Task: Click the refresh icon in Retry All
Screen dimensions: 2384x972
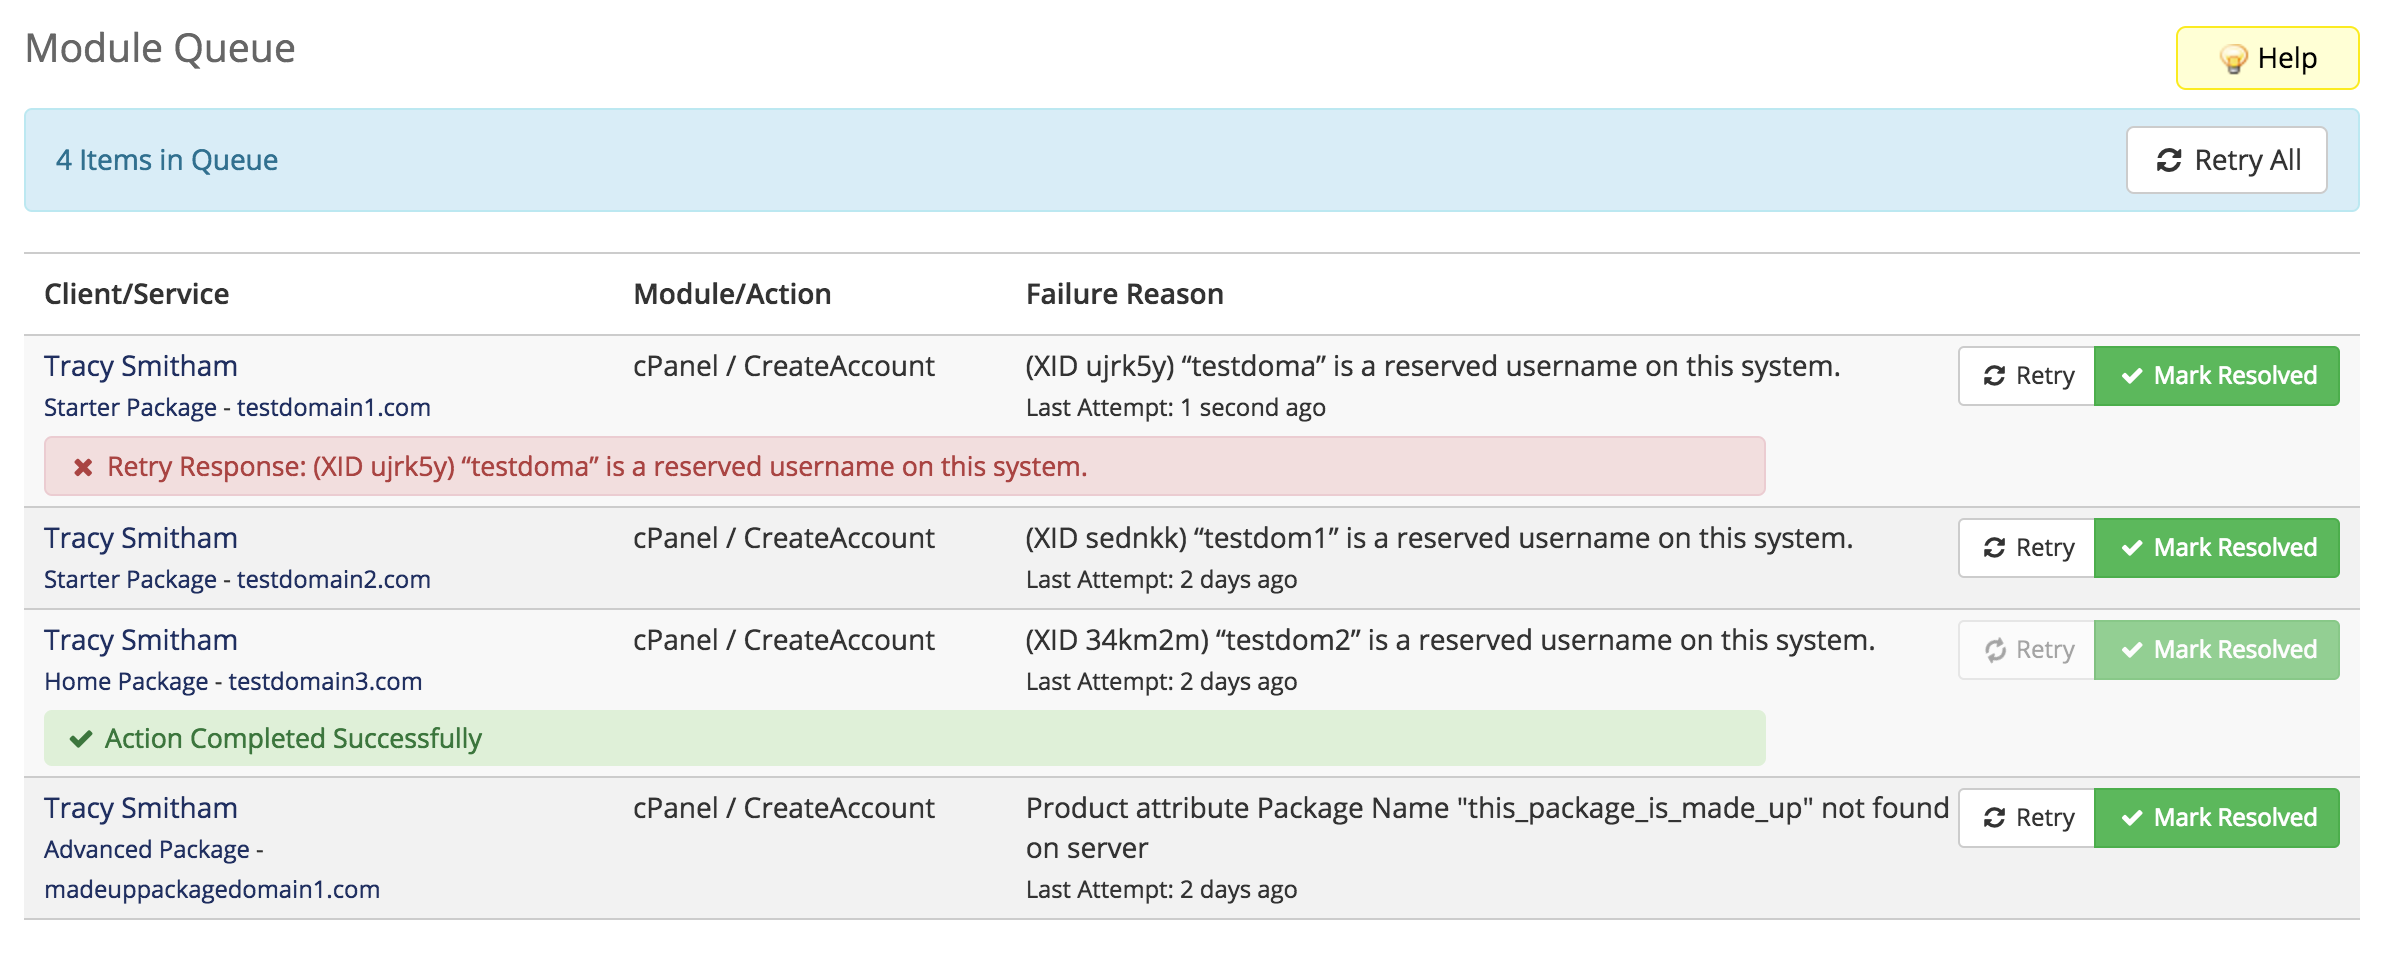Action: 2169,160
